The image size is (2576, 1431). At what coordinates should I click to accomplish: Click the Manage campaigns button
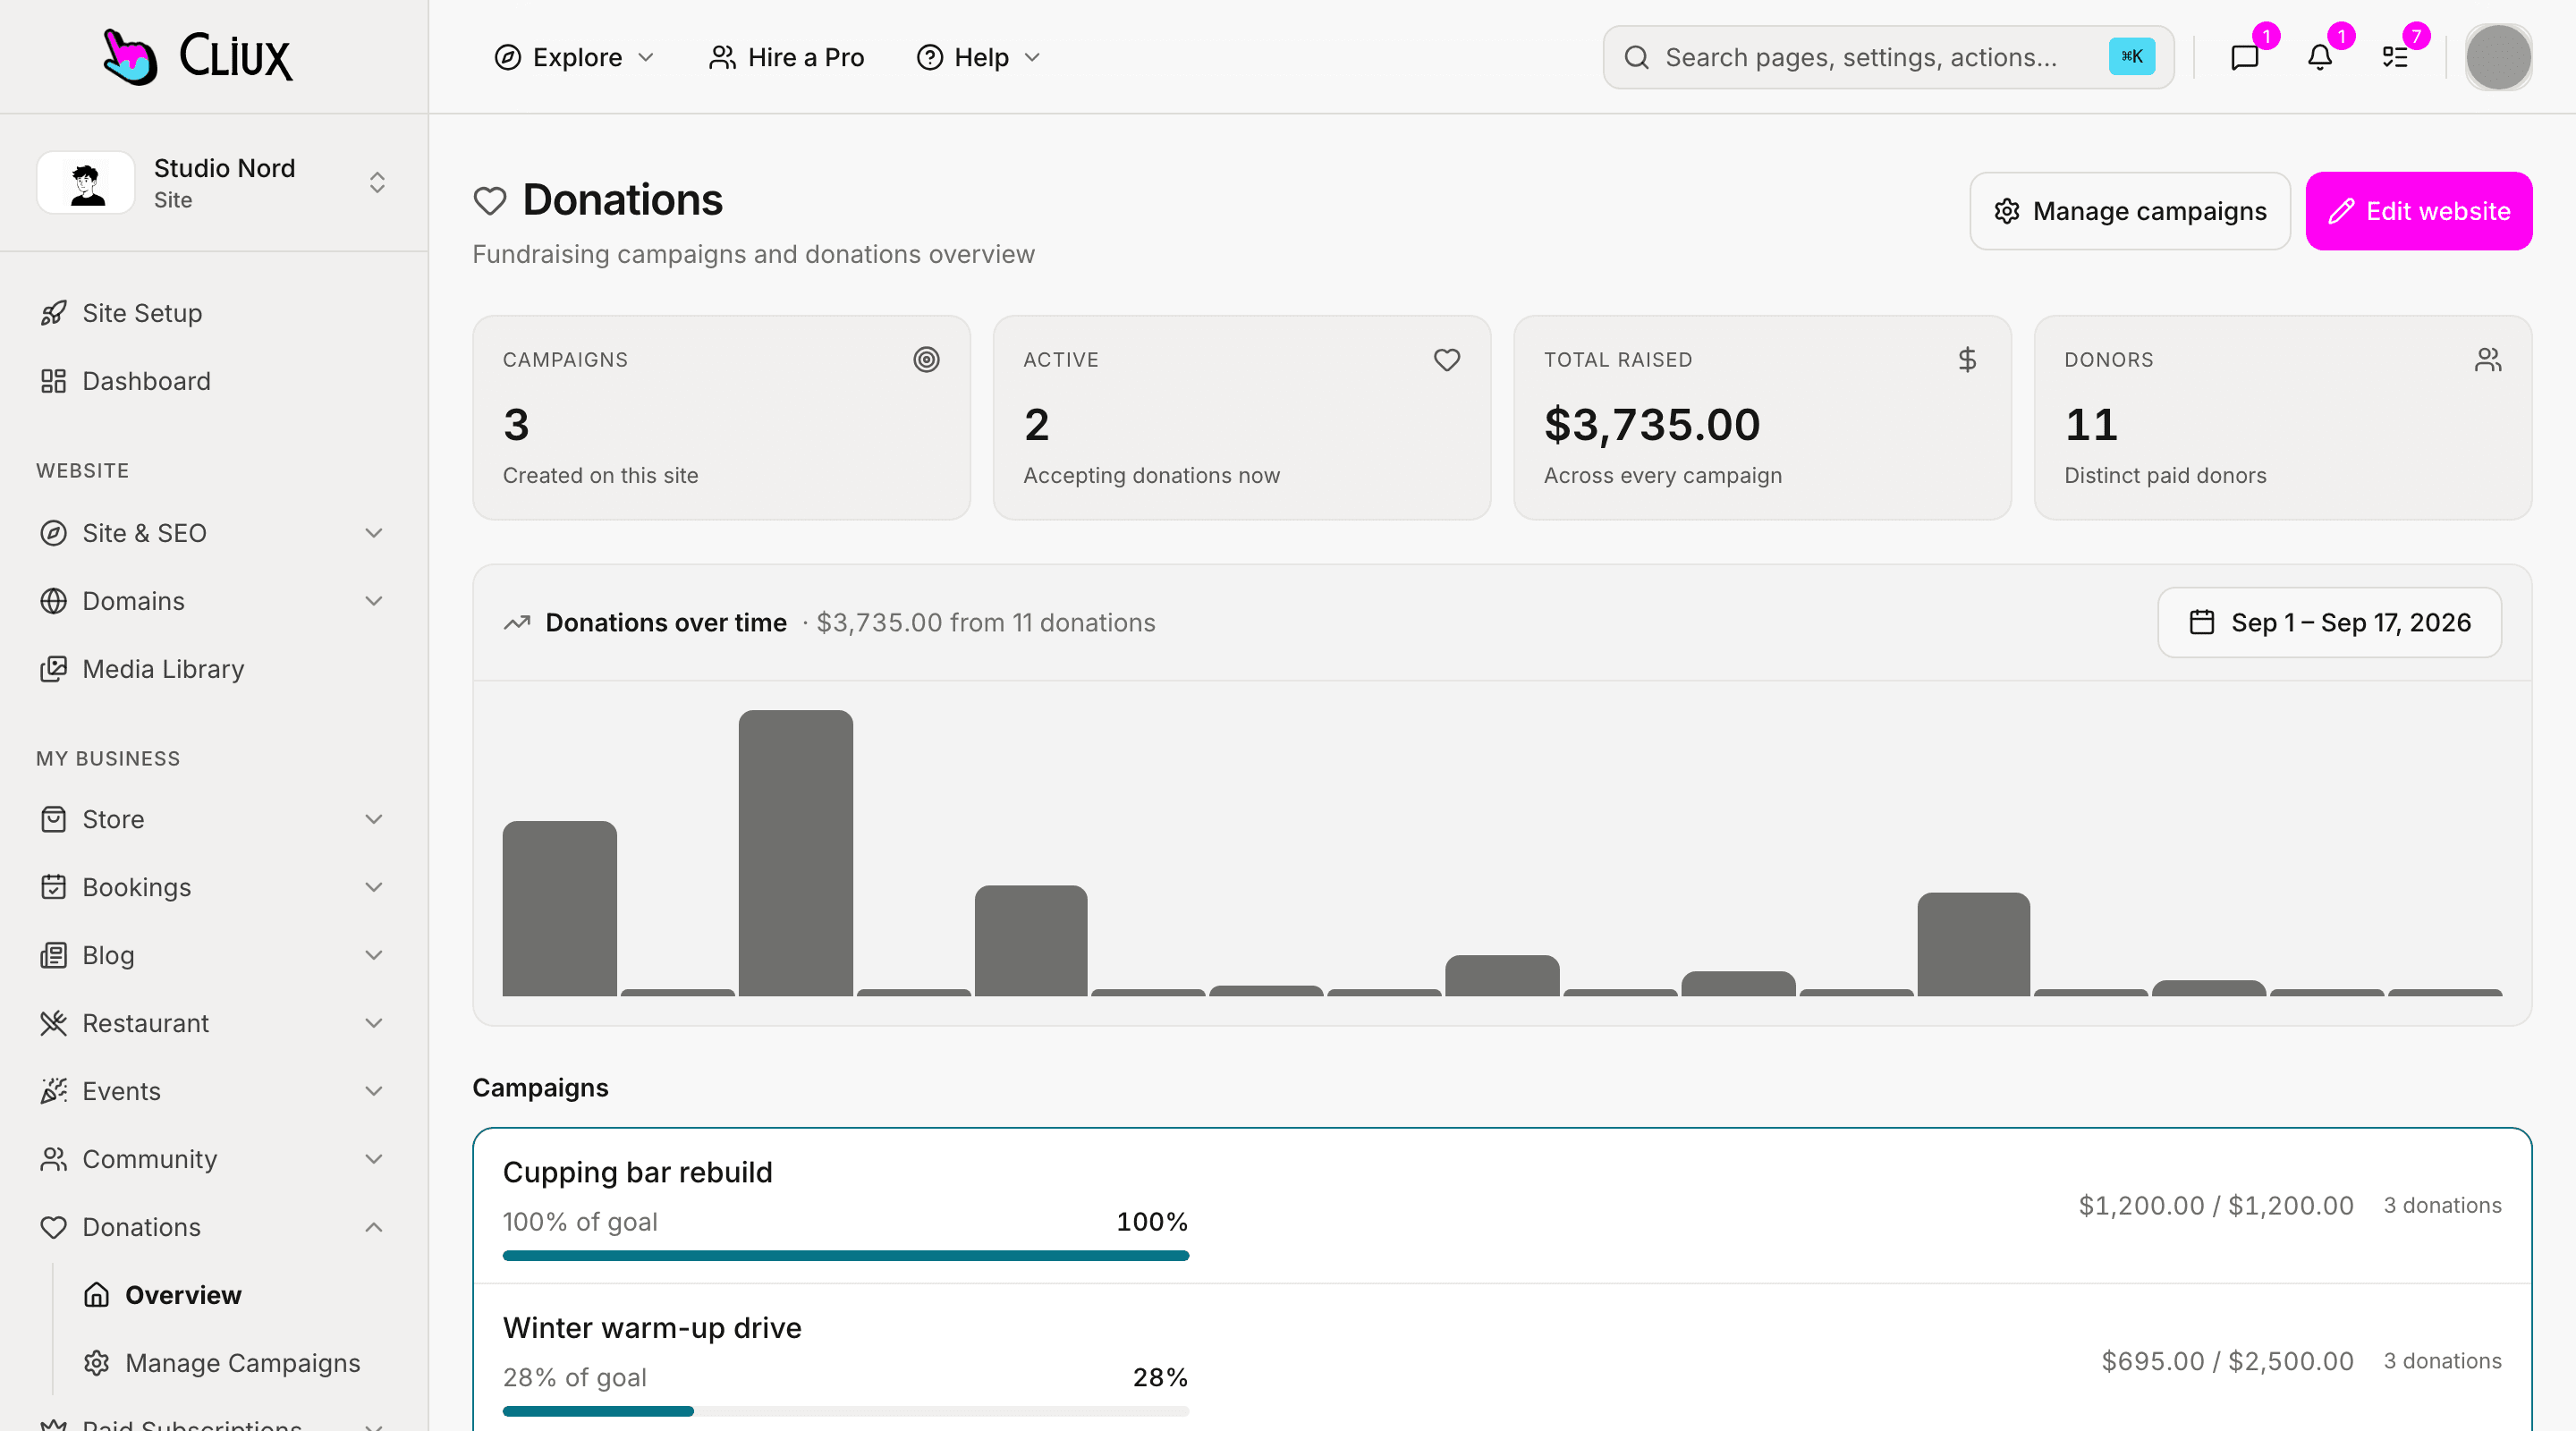tap(2130, 211)
